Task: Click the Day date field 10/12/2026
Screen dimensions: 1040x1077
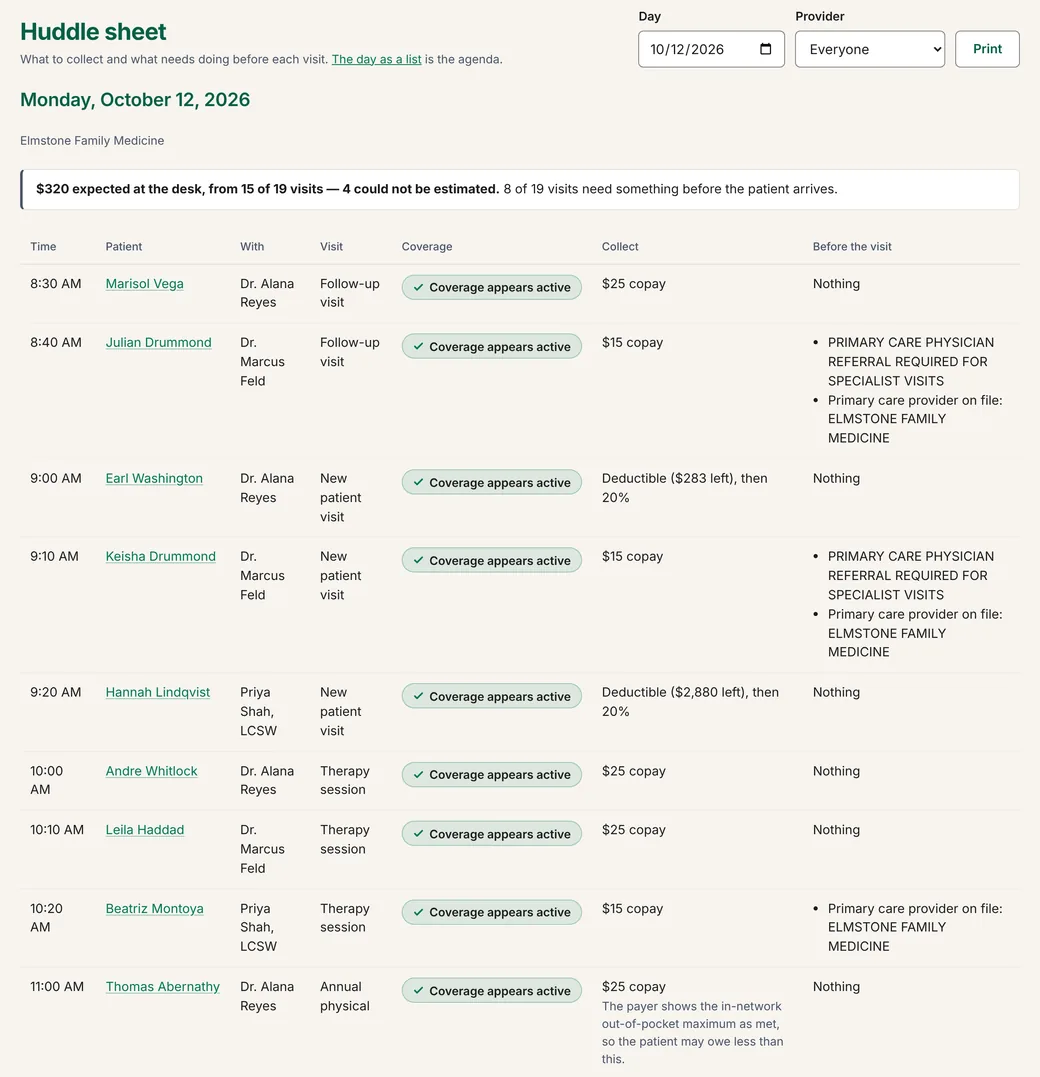Action: point(711,49)
